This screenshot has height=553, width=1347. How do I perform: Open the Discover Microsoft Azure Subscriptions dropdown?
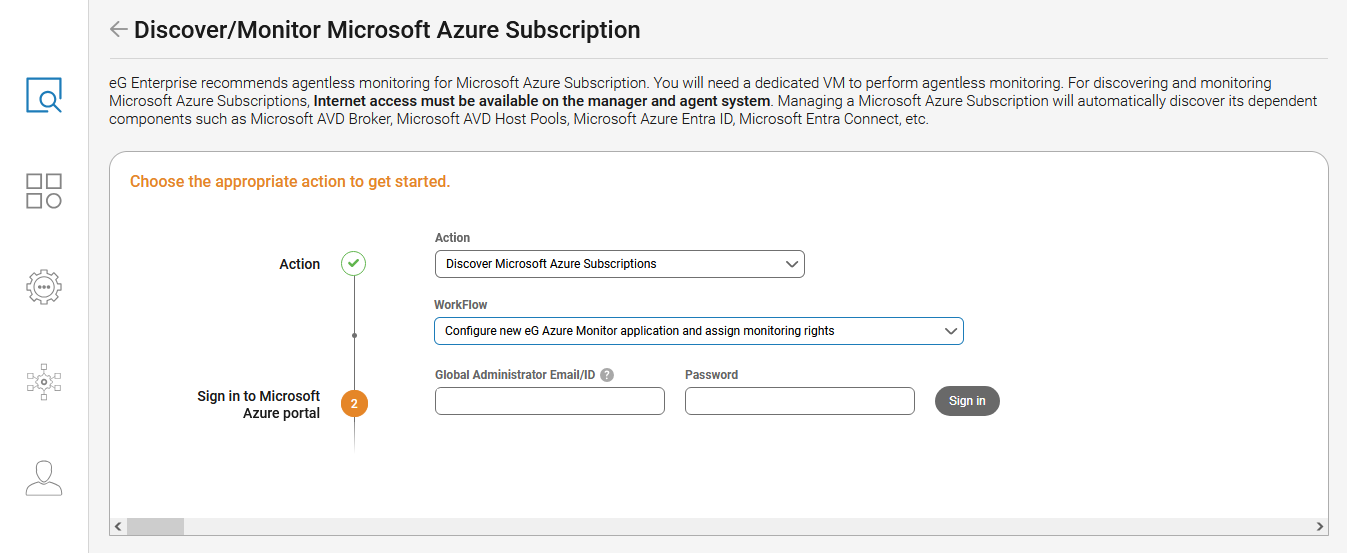click(x=619, y=264)
